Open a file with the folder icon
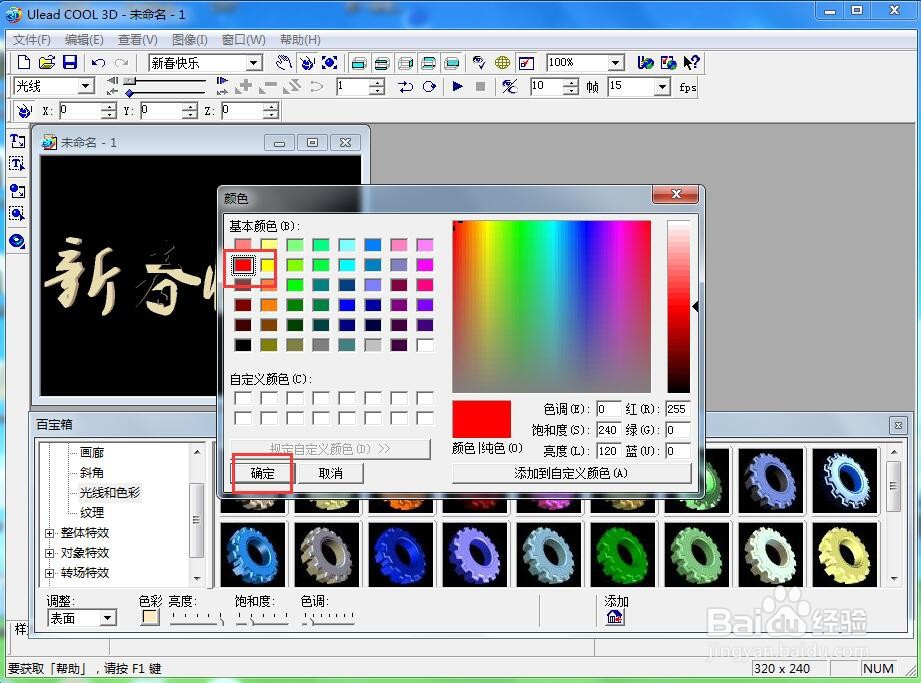921x683 pixels. 47,62
